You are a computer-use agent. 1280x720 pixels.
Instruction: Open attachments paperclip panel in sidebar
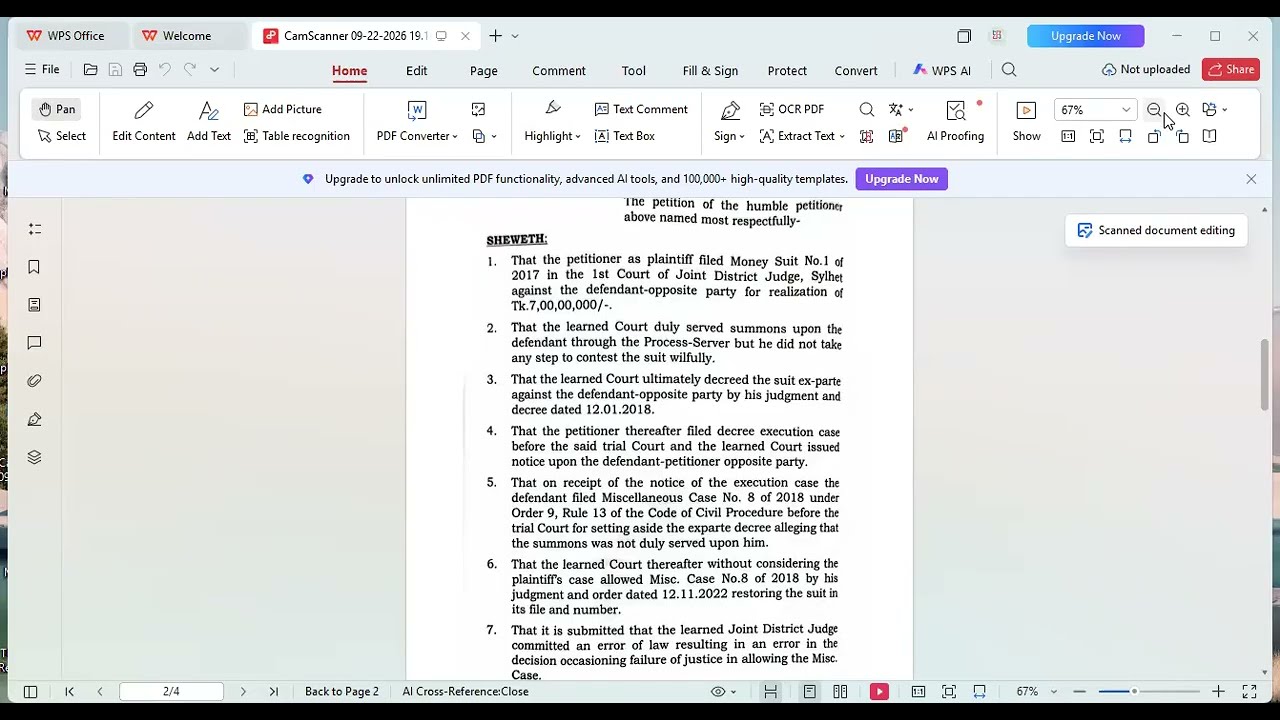coord(34,381)
